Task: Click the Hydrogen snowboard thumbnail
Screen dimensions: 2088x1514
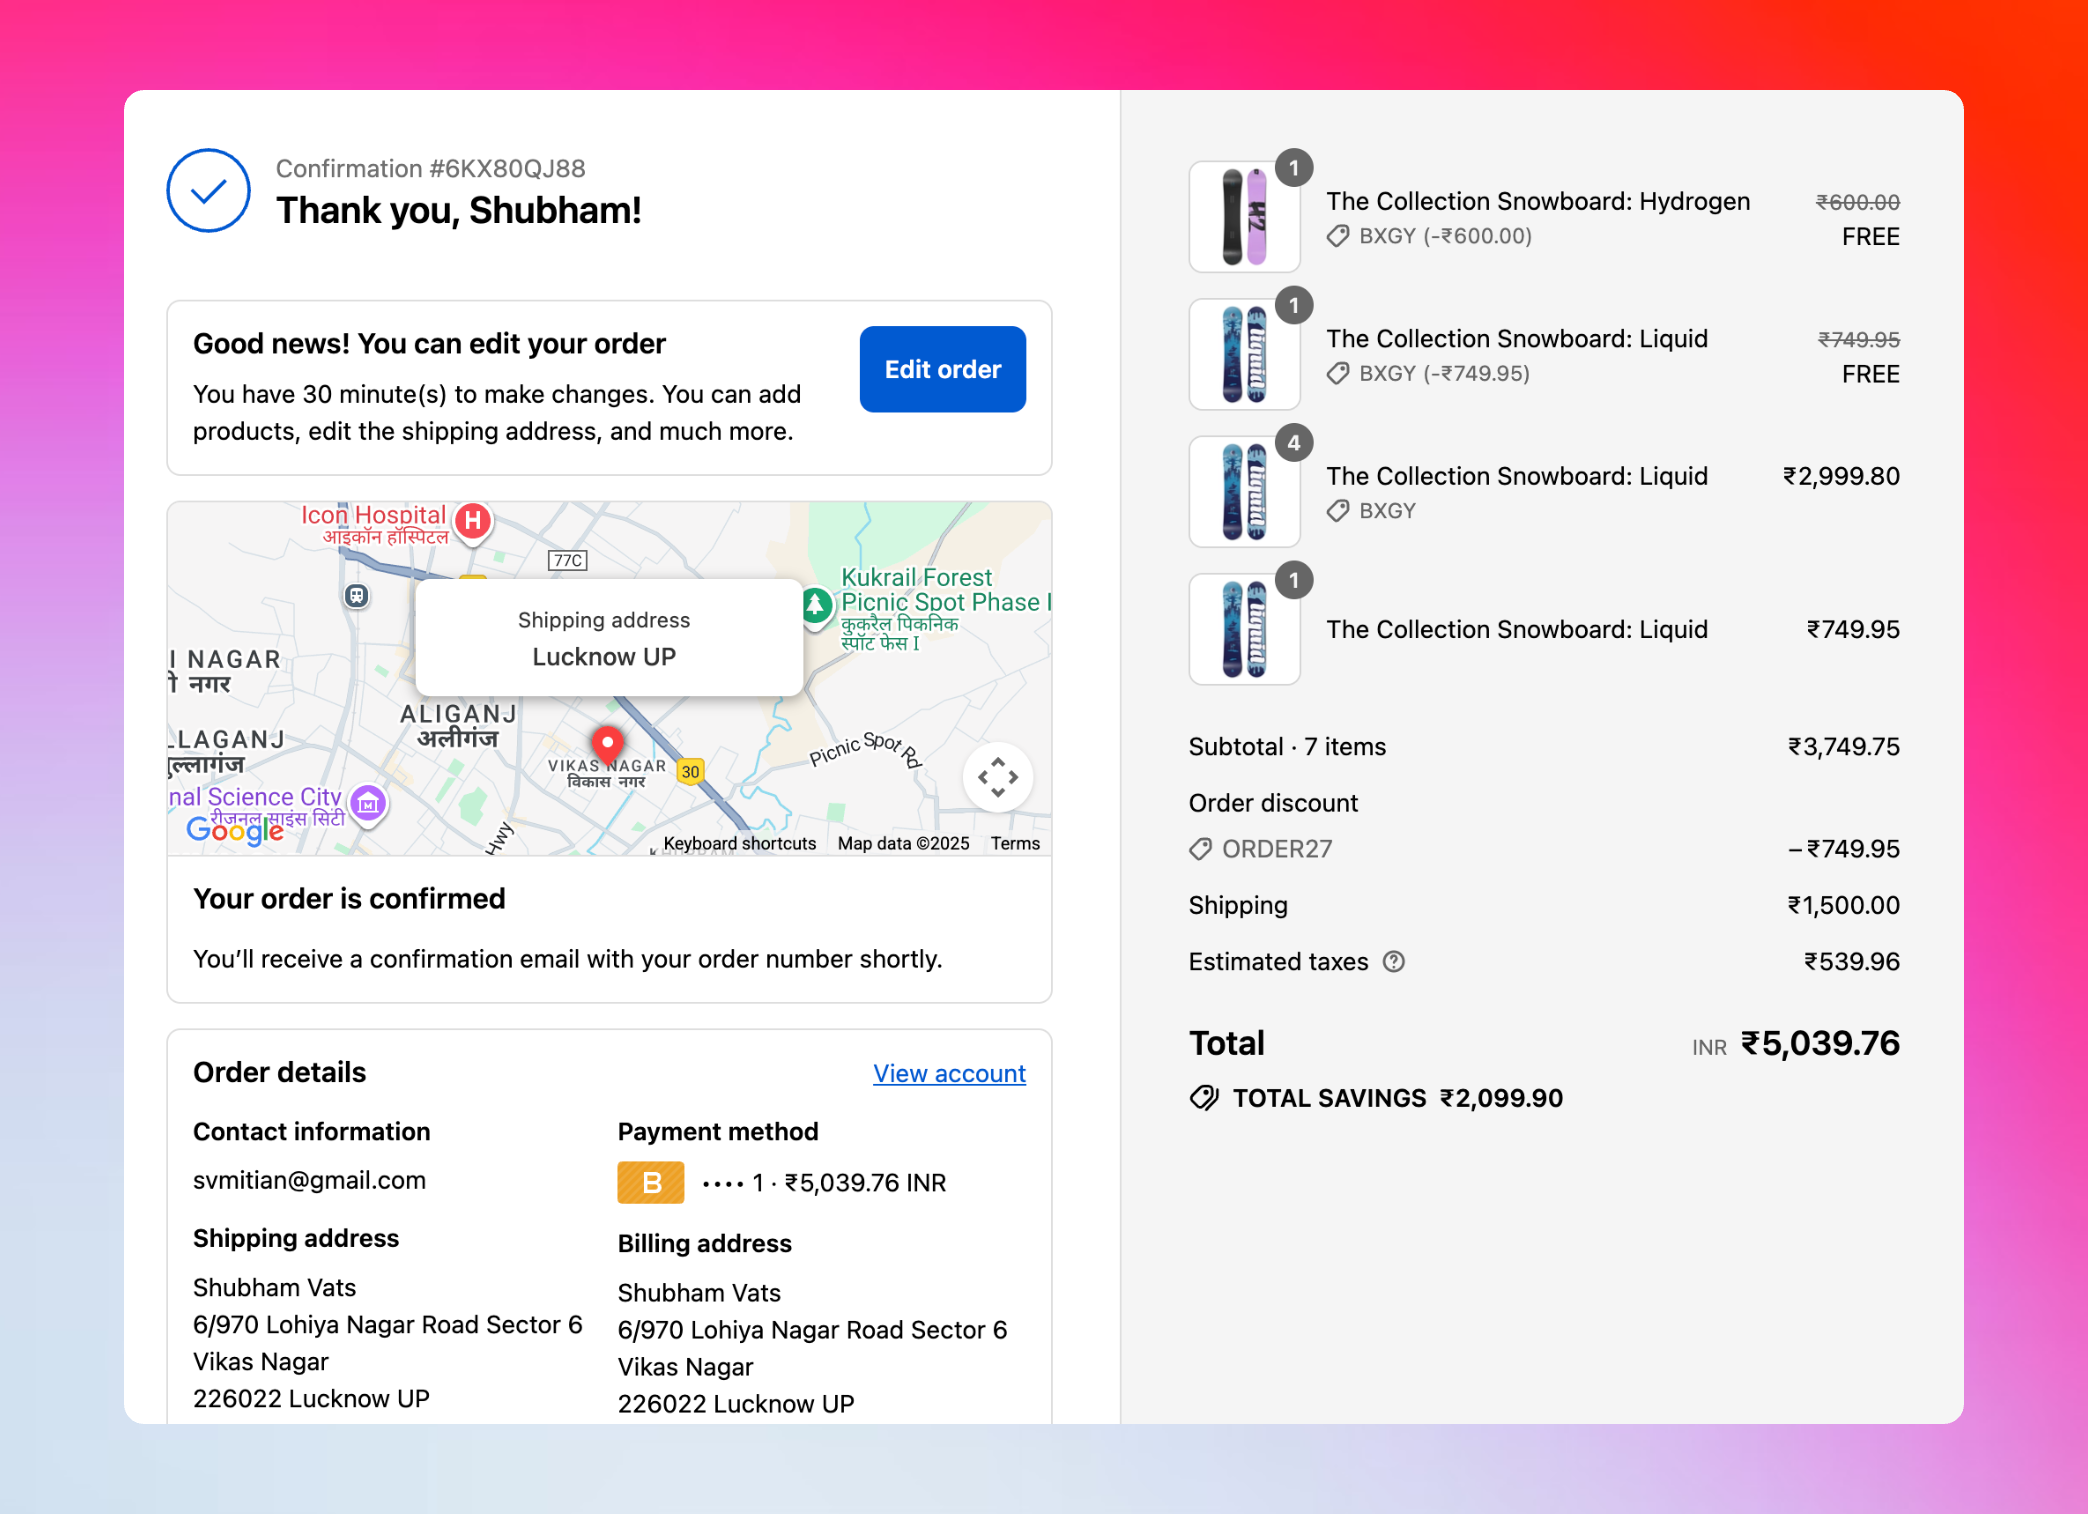Action: [x=1243, y=217]
